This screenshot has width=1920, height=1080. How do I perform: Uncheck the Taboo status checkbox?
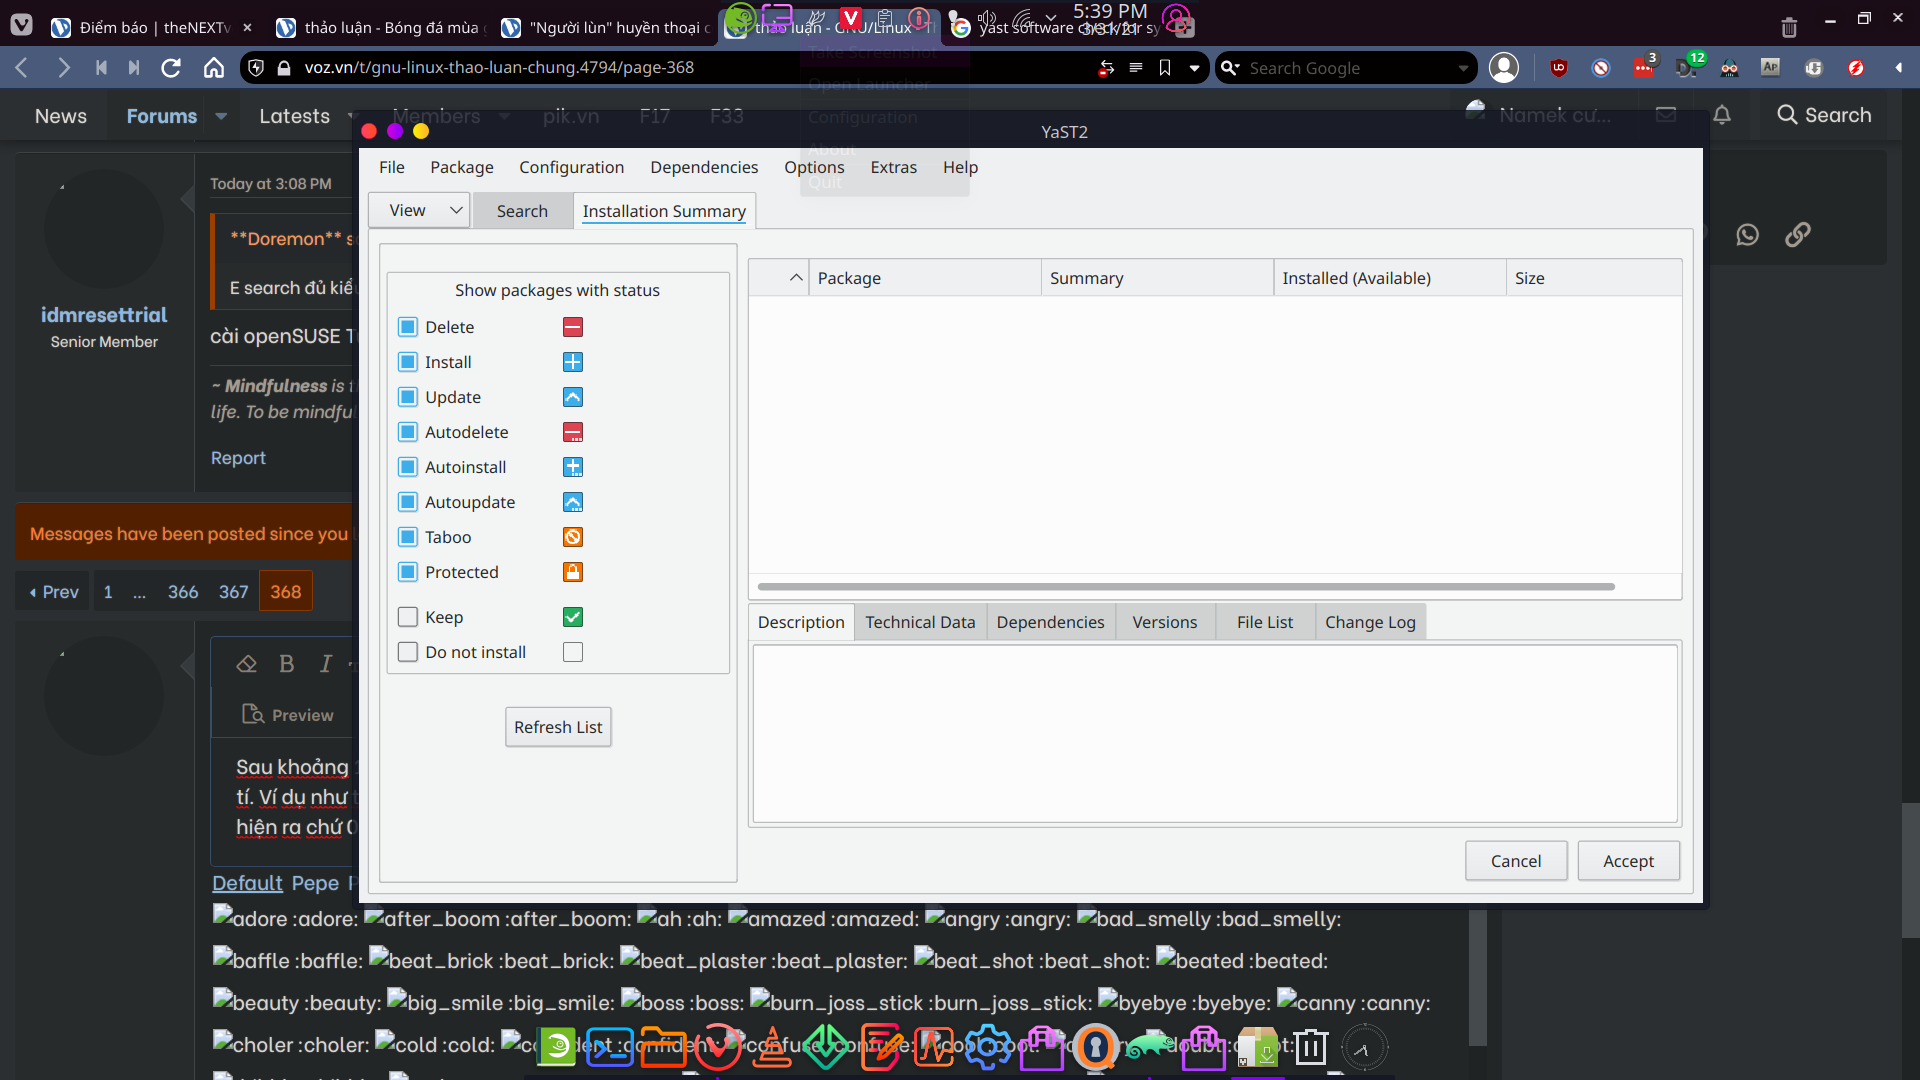(408, 537)
